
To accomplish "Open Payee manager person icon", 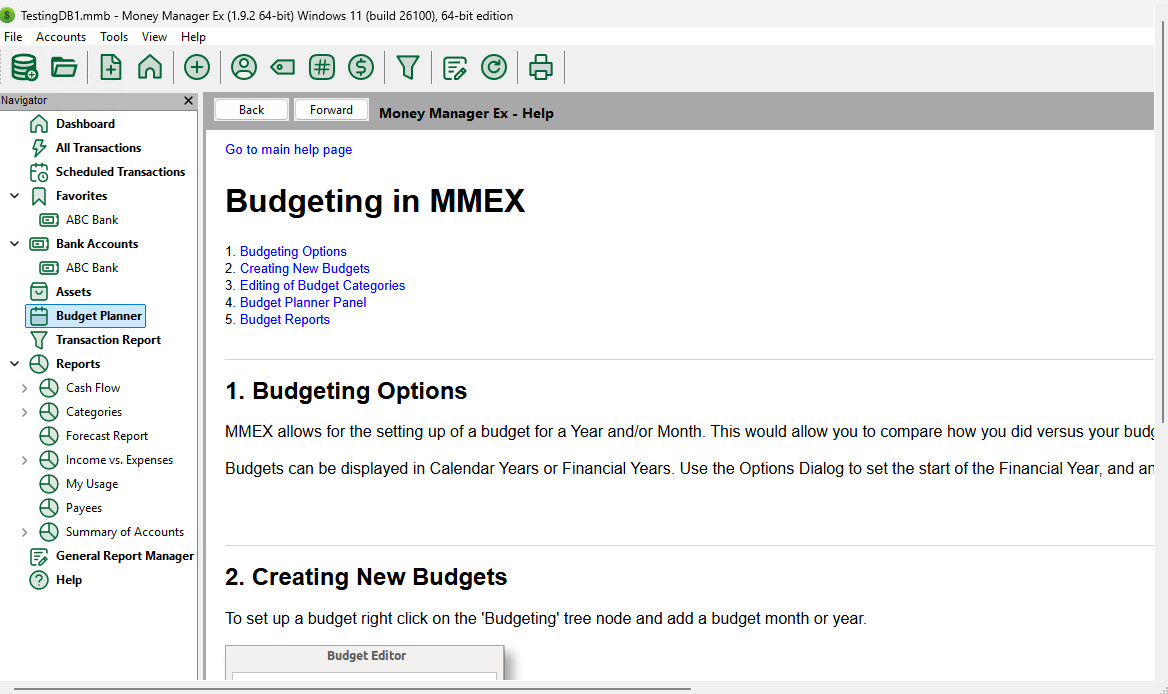I will pos(244,67).
